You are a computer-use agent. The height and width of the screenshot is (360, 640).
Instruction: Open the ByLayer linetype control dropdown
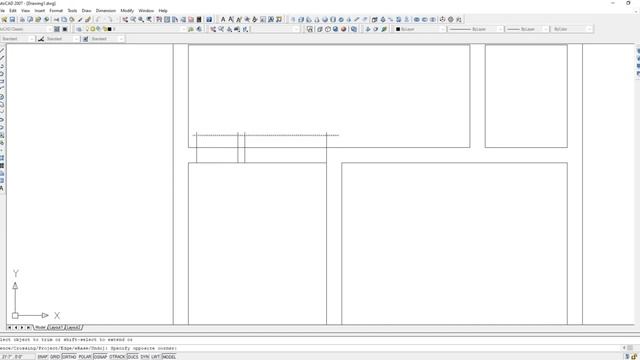476,29
